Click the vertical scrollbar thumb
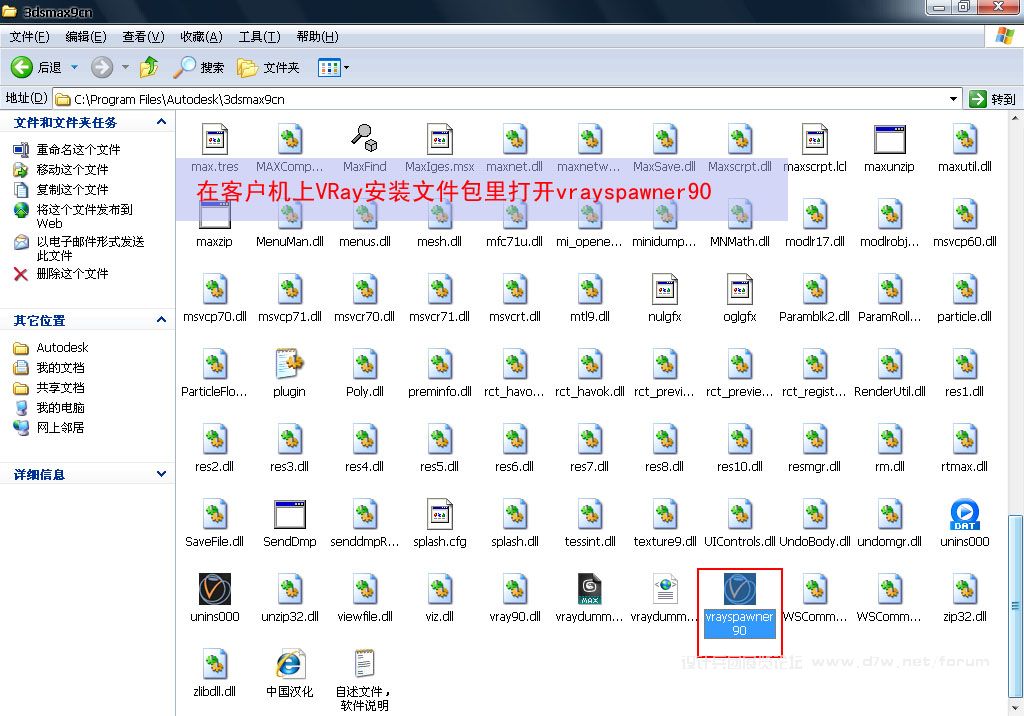The width and height of the screenshot is (1024, 716). pyautogui.click(x=1015, y=608)
